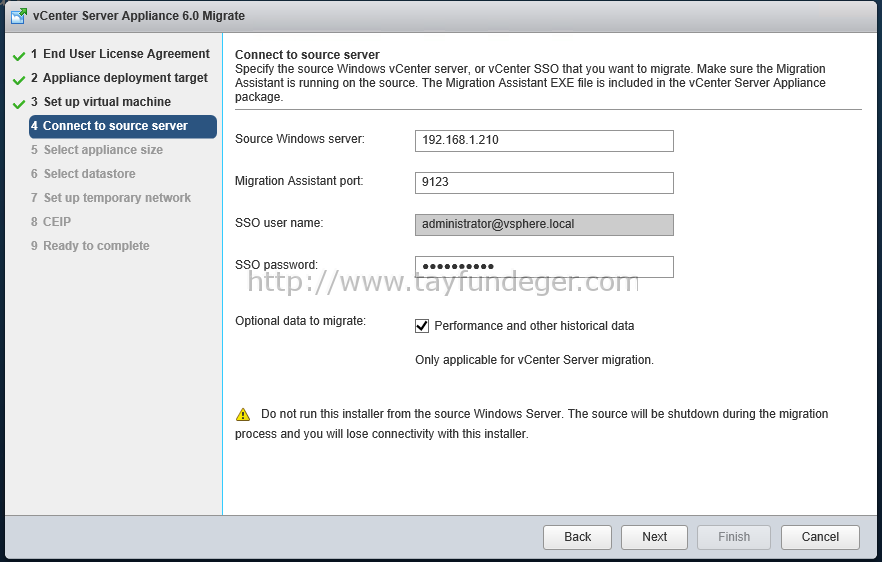Click the Connect to source server heading
Viewport: 882px width, 562px height.
point(307,55)
